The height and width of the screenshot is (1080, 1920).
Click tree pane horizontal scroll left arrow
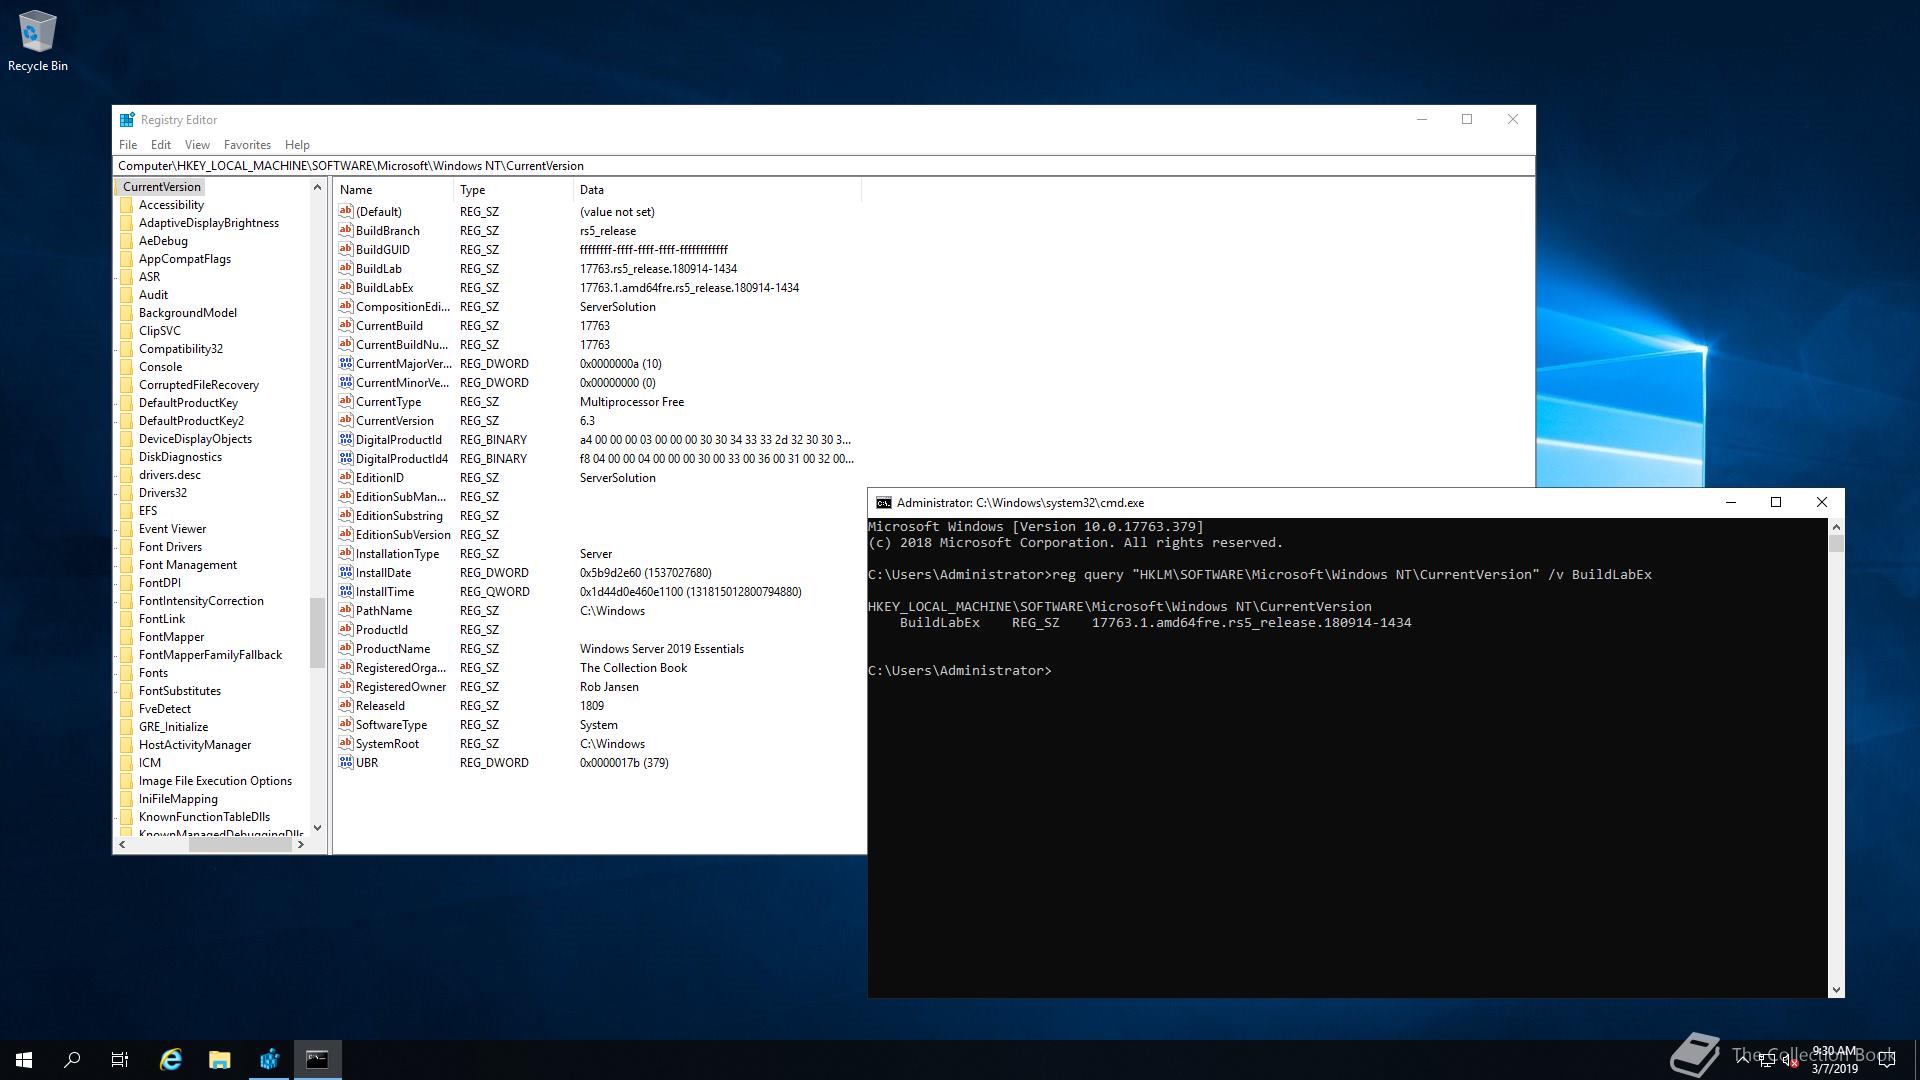click(122, 845)
